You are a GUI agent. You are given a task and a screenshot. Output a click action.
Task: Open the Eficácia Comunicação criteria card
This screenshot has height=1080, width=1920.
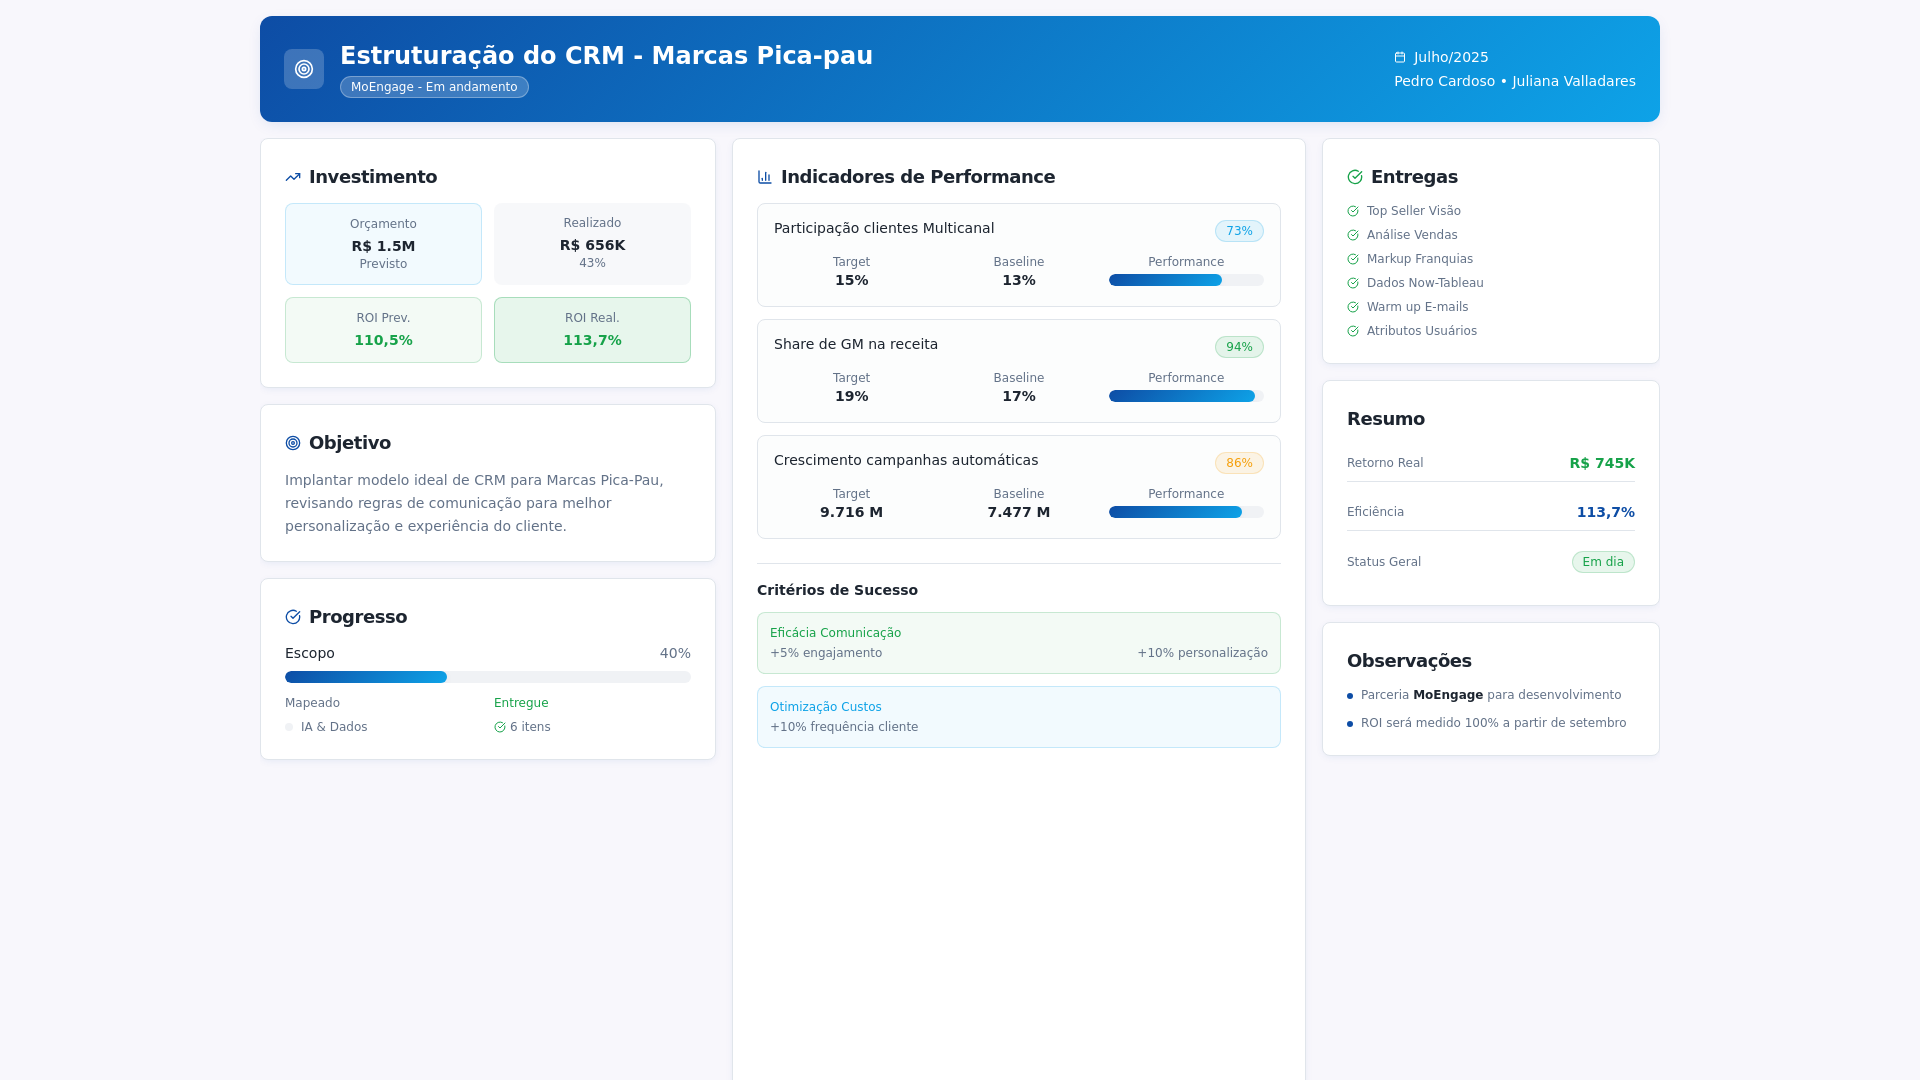(x=1019, y=643)
